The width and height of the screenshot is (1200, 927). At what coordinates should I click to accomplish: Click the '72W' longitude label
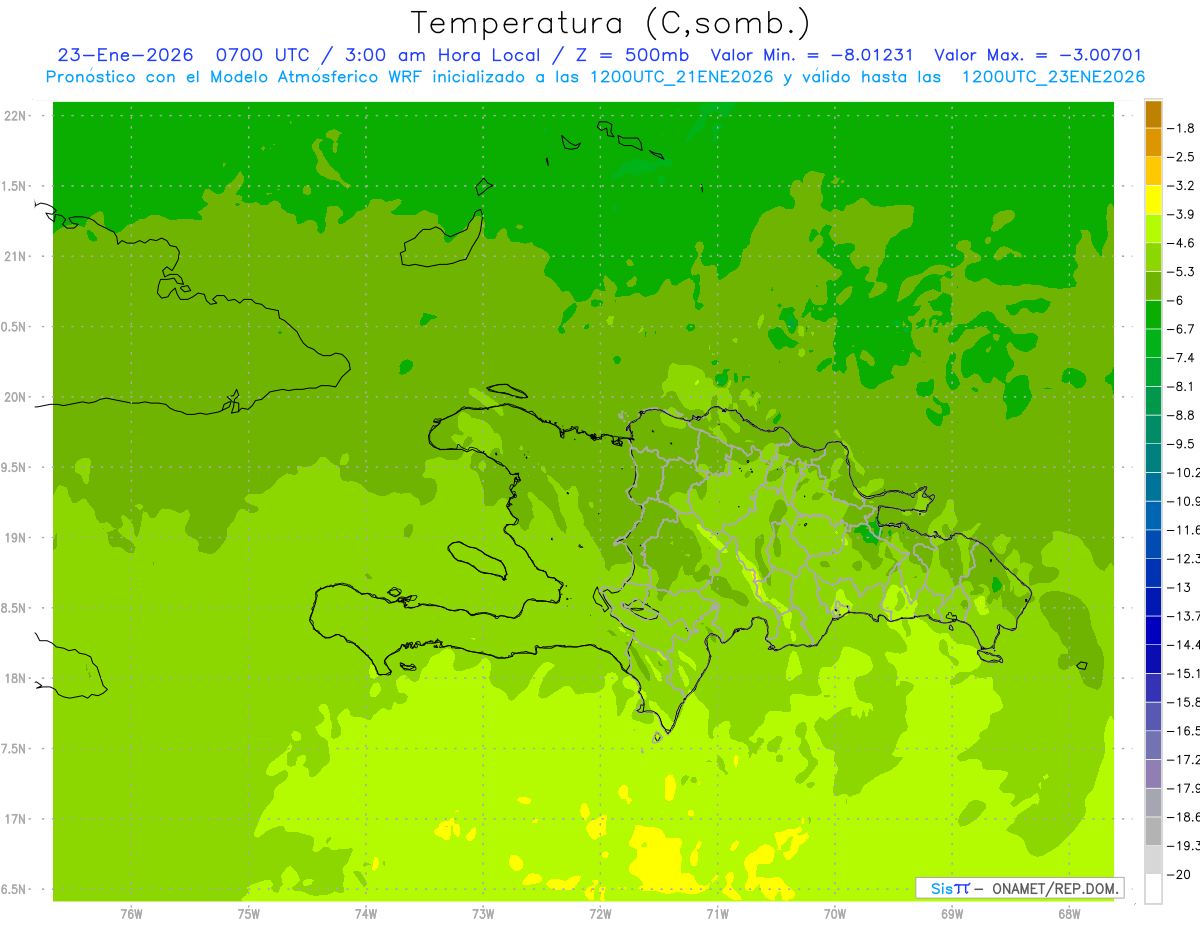[x=600, y=913]
